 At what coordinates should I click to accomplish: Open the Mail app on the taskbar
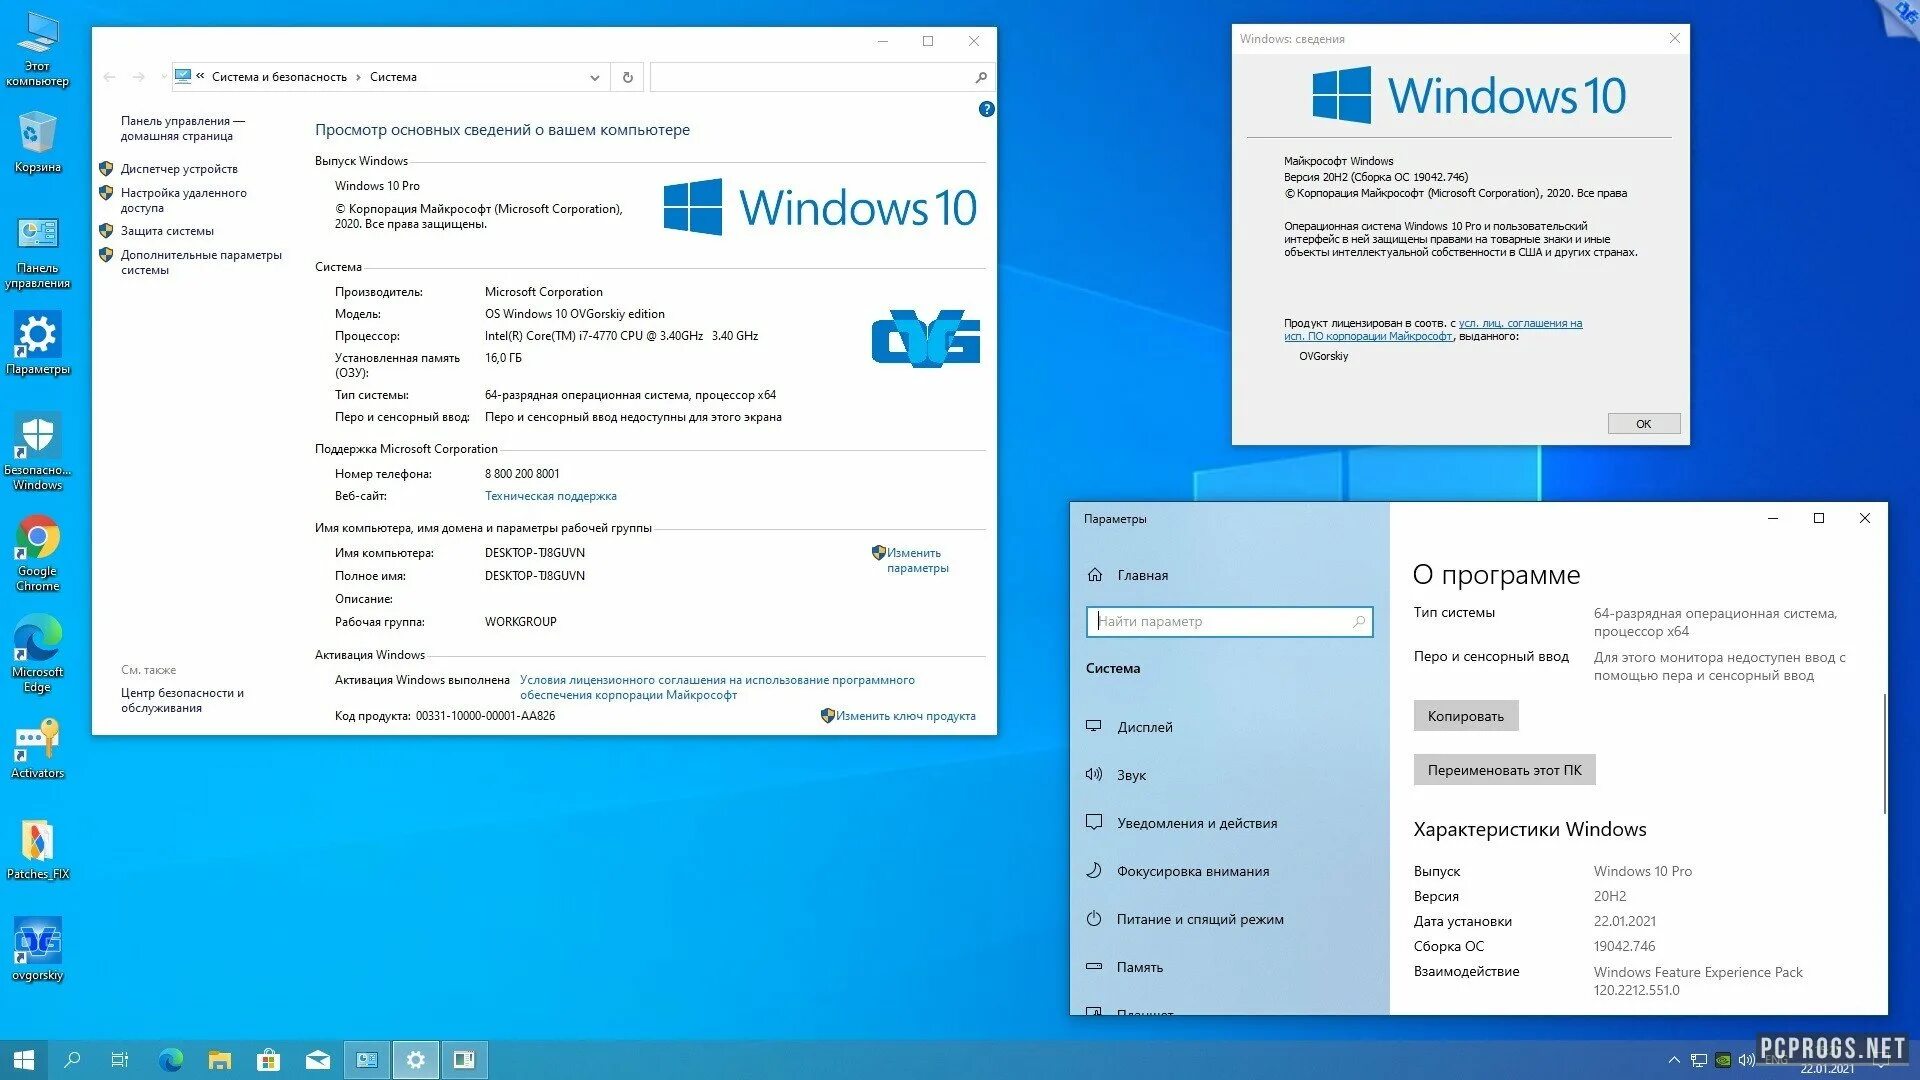click(x=317, y=1060)
